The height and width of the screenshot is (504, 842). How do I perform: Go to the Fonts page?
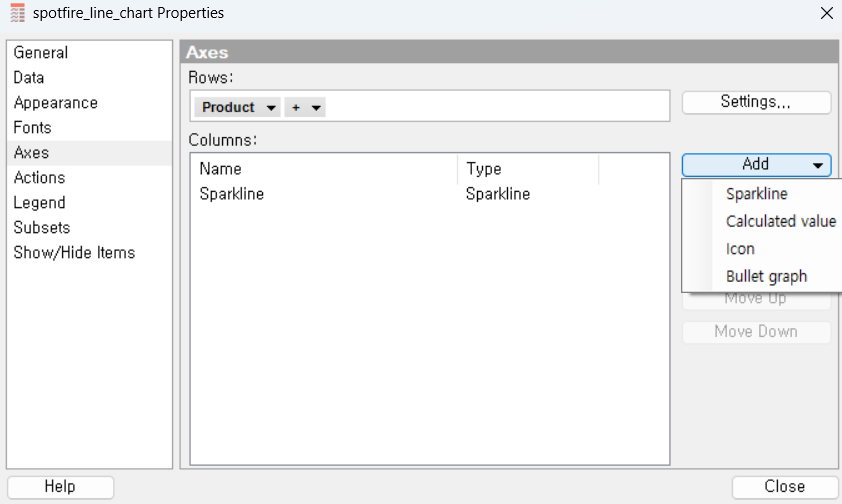coord(89,128)
